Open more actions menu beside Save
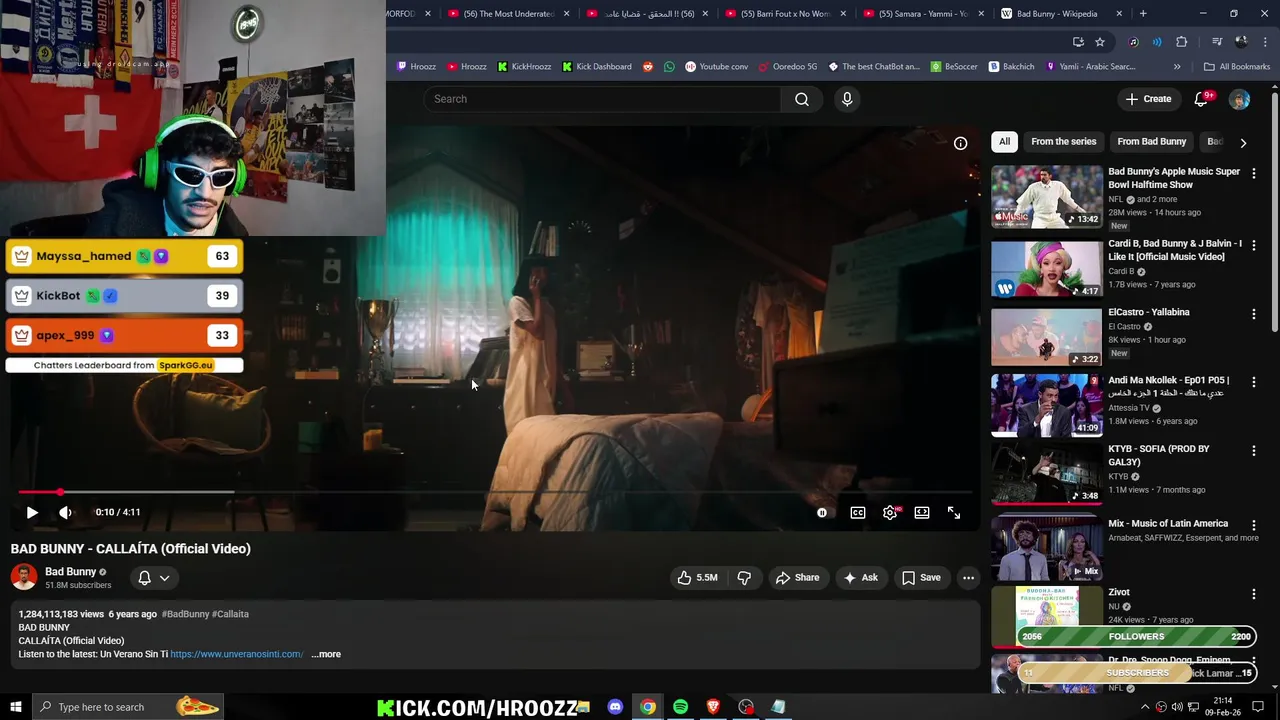 pos(968,577)
